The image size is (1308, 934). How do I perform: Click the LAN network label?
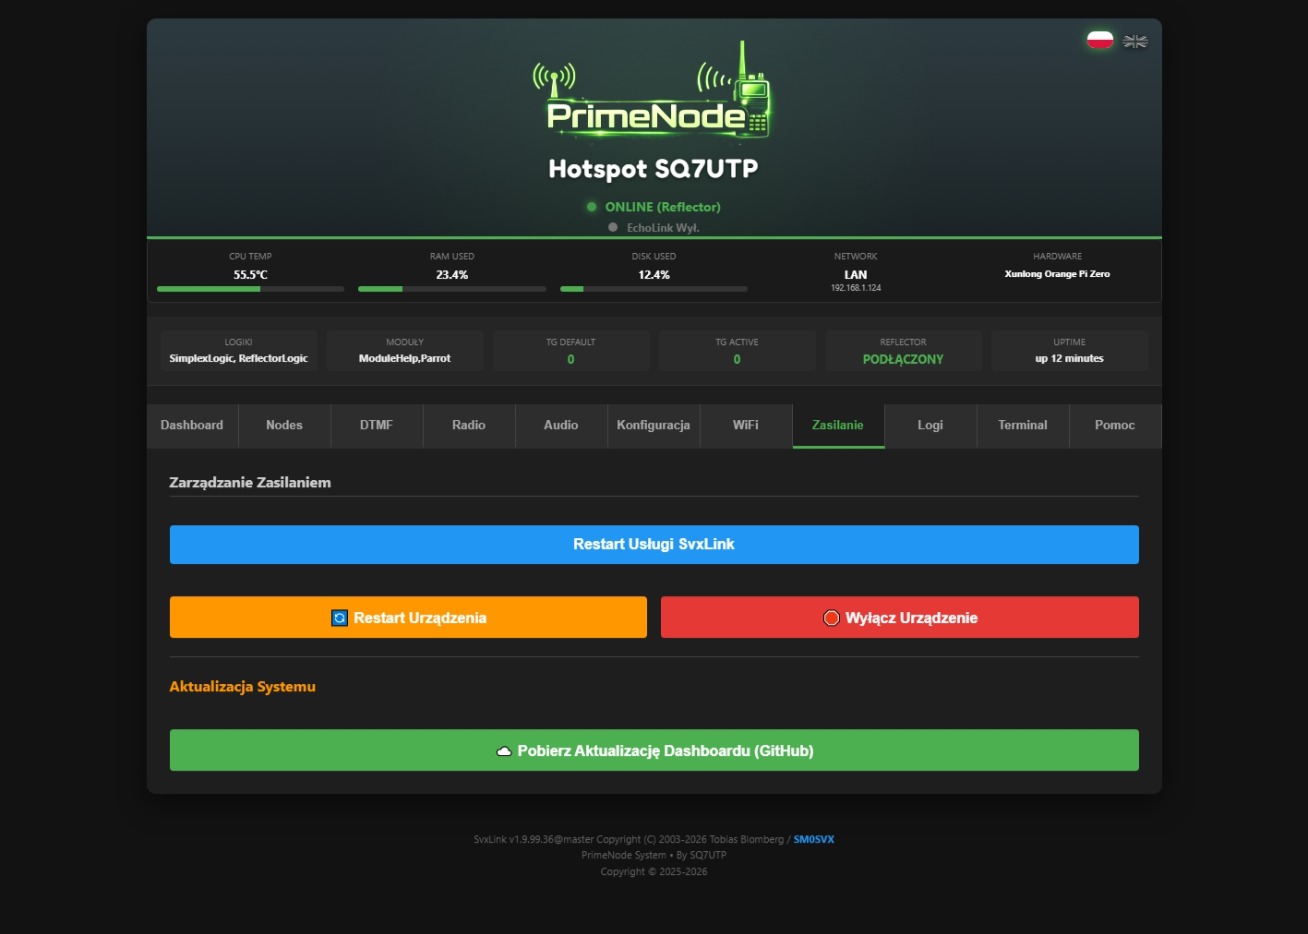[x=856, y=275]
